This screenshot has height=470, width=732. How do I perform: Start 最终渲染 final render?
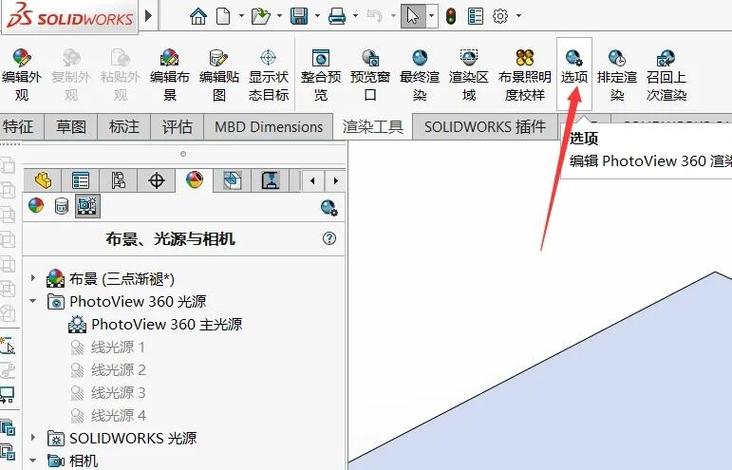(420, 75)
